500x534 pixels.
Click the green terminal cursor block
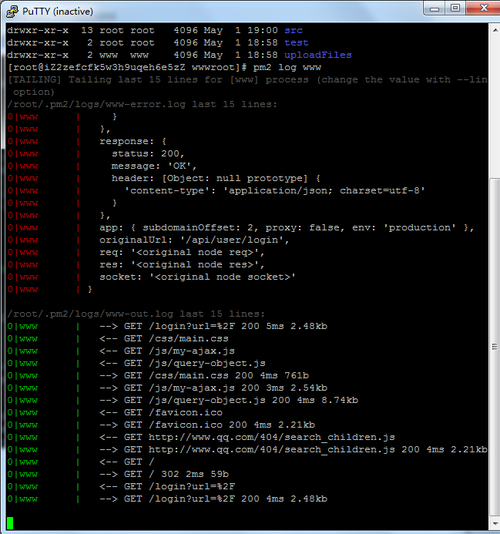click(10, 523)
